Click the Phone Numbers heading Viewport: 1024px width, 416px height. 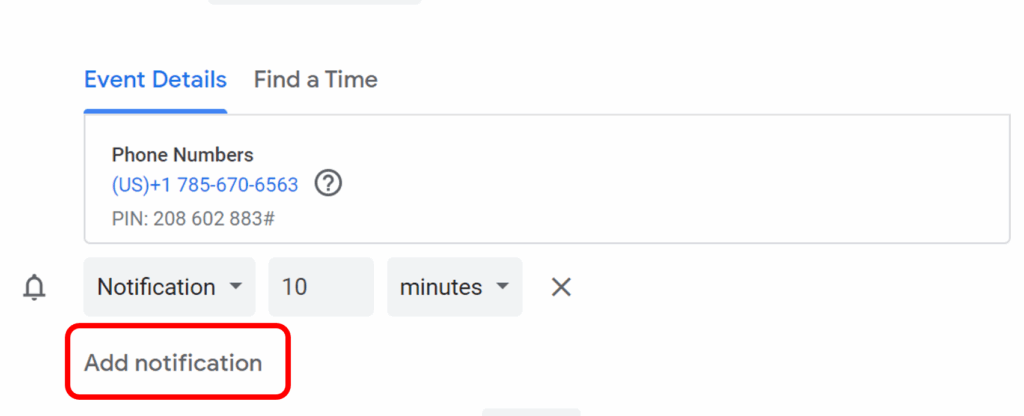pos(182,155)
